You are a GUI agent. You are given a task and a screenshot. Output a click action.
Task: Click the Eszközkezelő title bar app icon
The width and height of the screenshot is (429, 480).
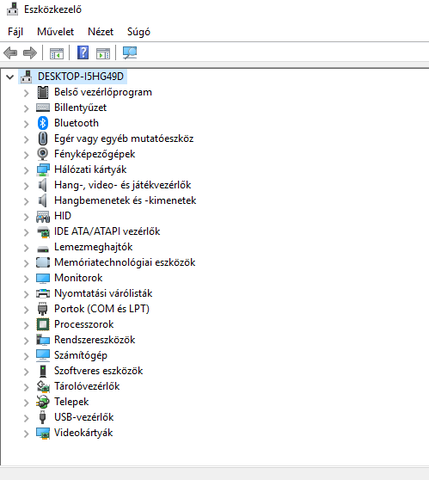pyautogui.click(x=13, y=9)
